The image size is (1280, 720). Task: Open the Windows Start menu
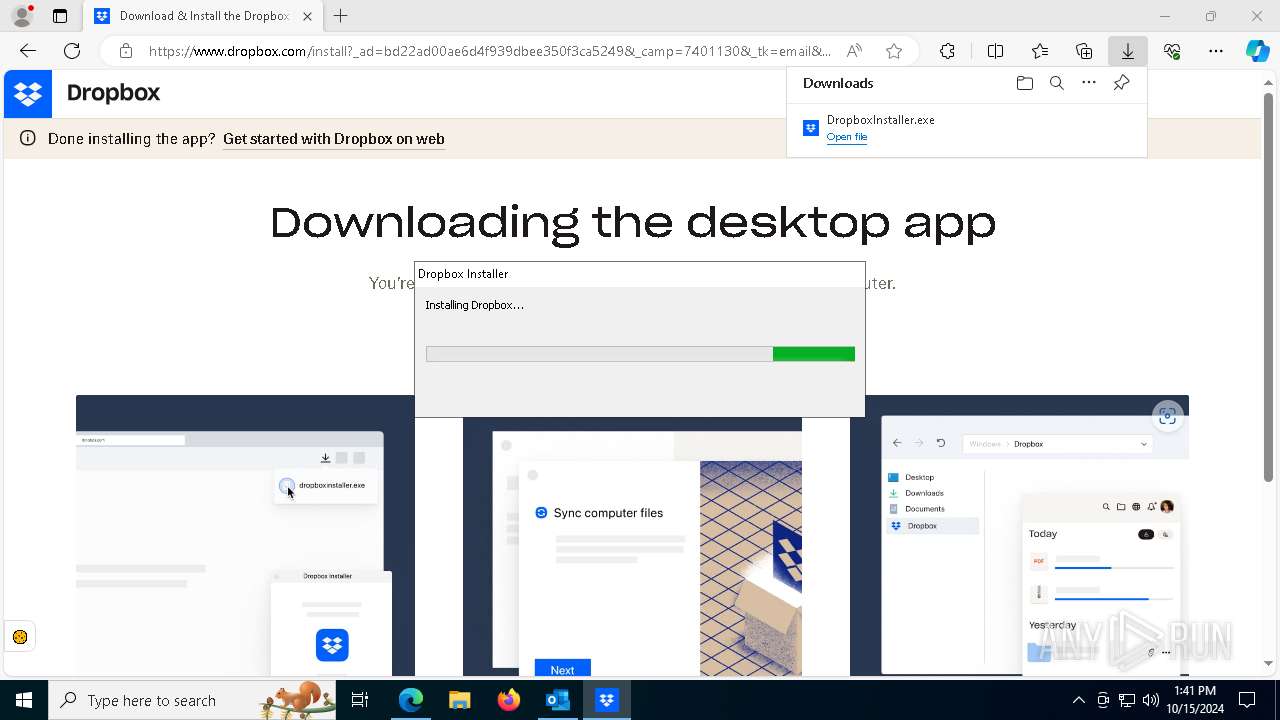[24, 700]
